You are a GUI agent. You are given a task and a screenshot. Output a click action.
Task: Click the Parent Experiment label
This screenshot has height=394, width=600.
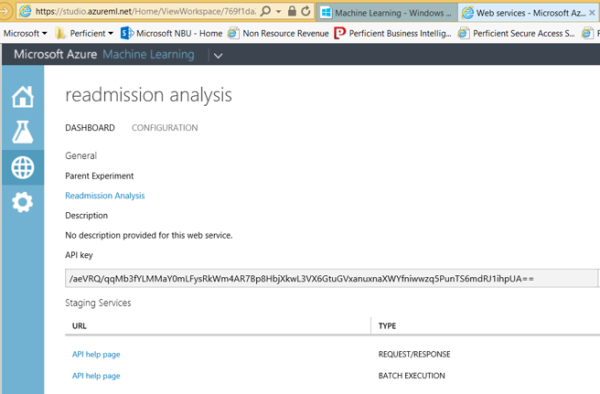click(99, 176)
